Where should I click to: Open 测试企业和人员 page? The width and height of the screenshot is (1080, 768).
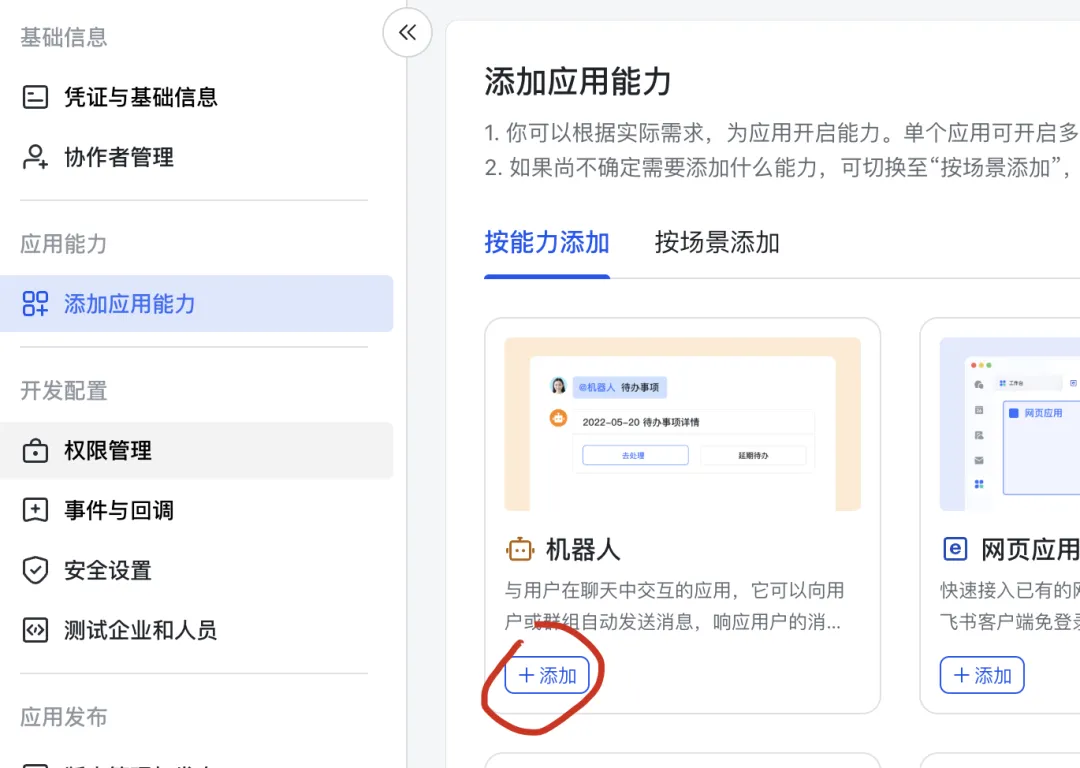pos(196,630)
